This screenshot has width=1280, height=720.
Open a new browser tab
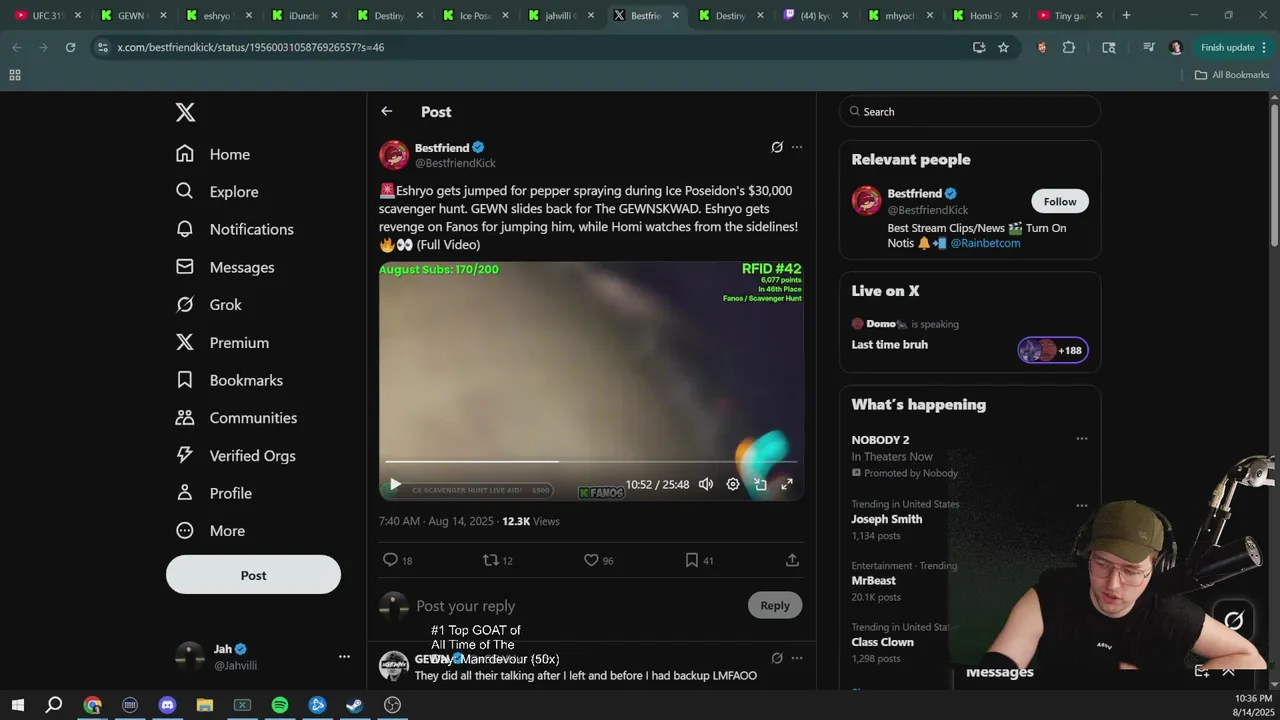[x=1126, y=15]
